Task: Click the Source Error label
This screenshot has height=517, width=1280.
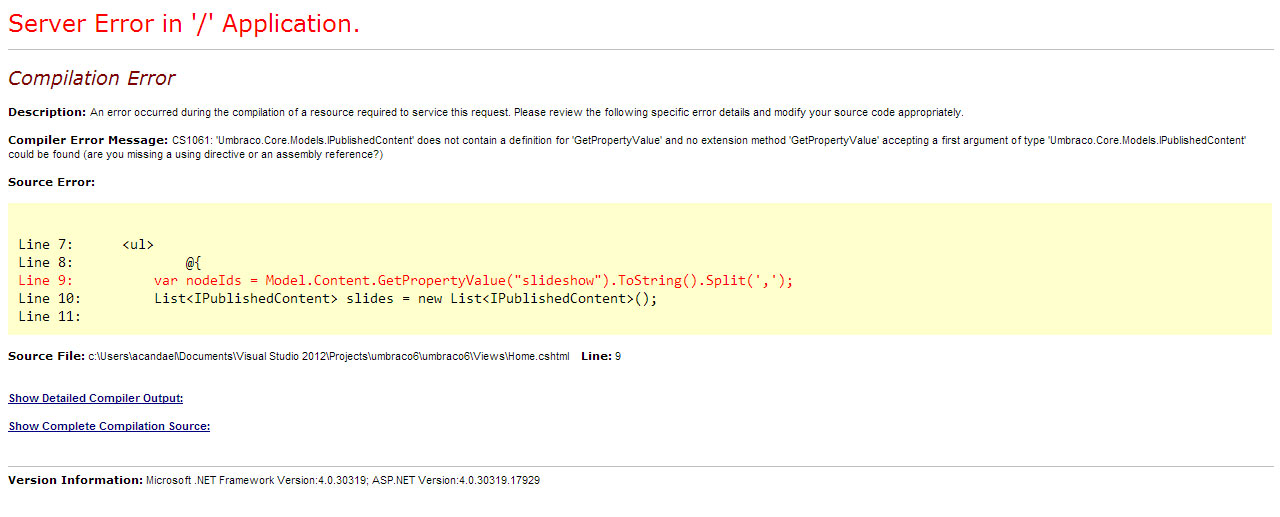Action: [51, 182]
